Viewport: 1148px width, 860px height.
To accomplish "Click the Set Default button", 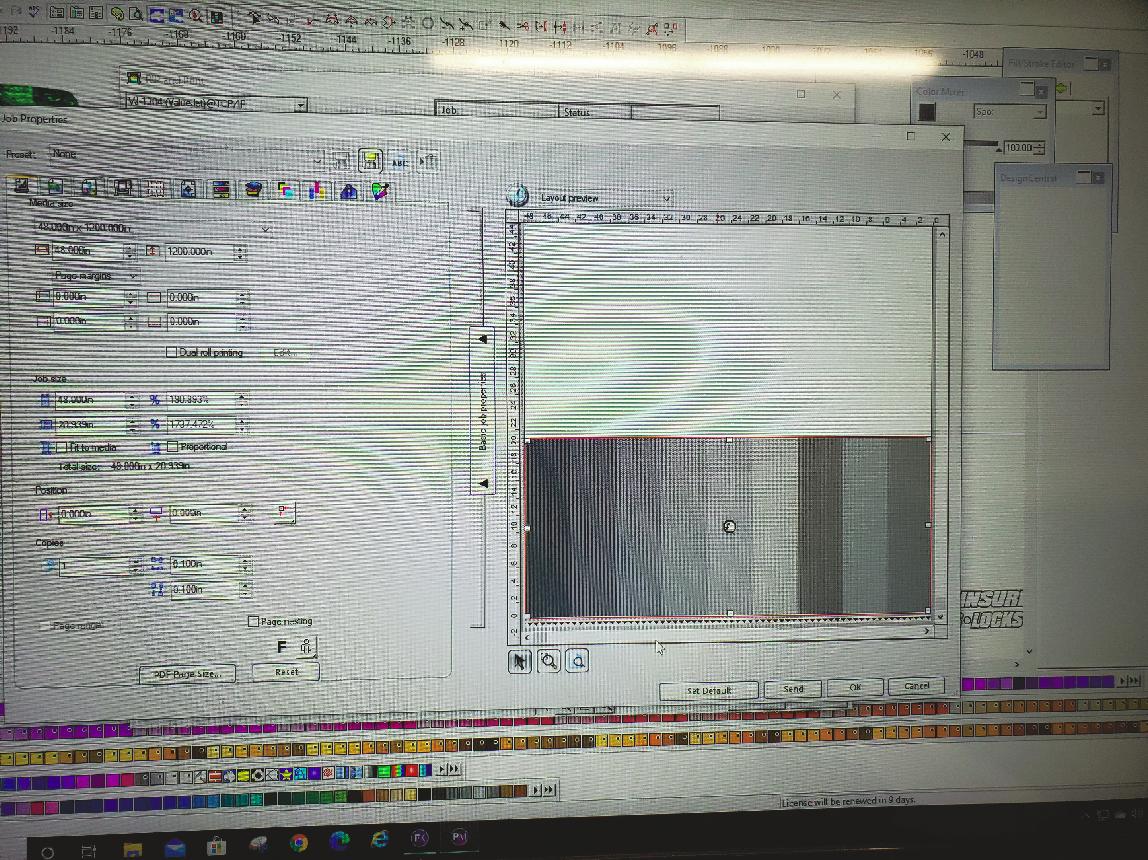I will 708,691.
